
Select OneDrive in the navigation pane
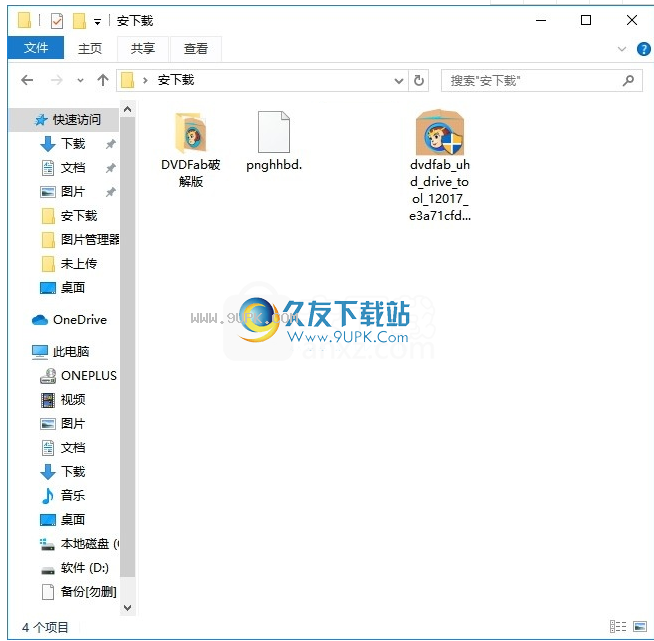(69, 320)
